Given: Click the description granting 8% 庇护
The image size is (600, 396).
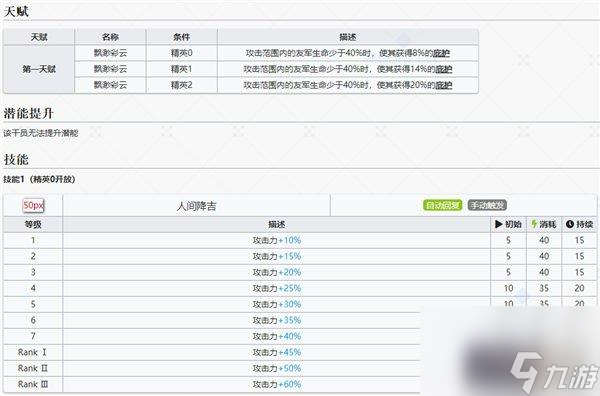Looking at the screenshot, I should click(x=348, y=53).
